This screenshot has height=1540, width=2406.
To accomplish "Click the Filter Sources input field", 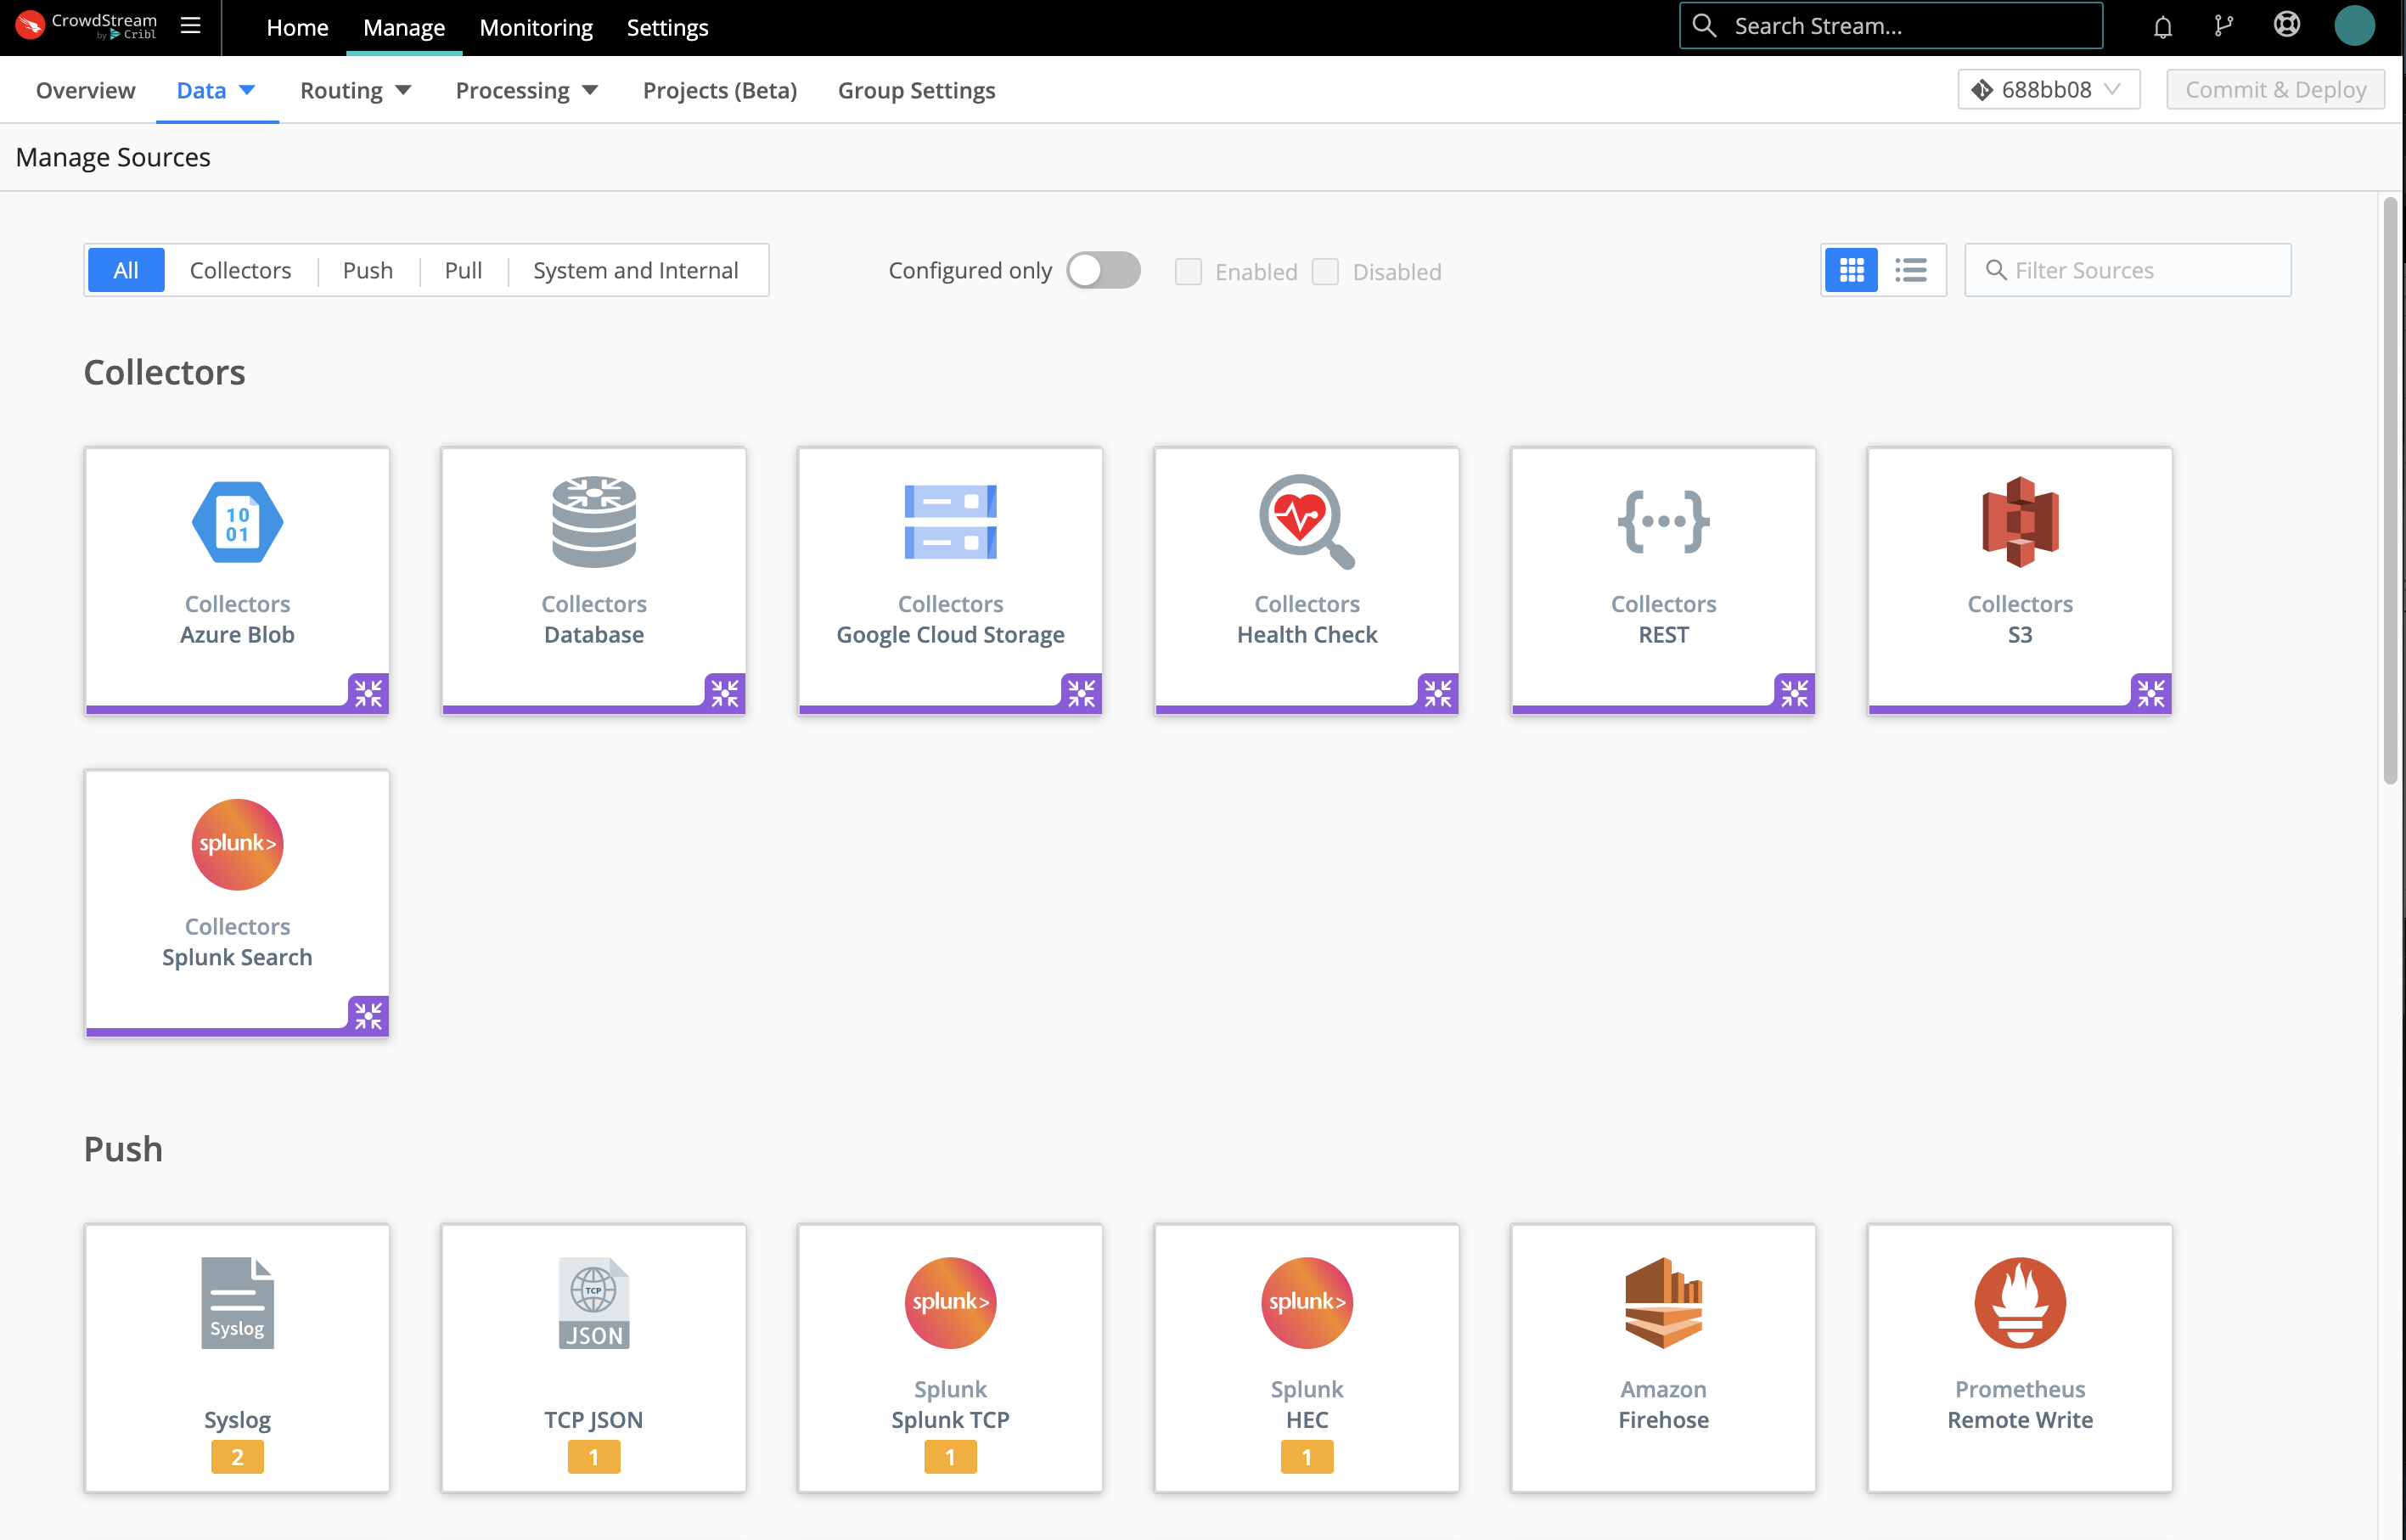I will click(2127, 269).
